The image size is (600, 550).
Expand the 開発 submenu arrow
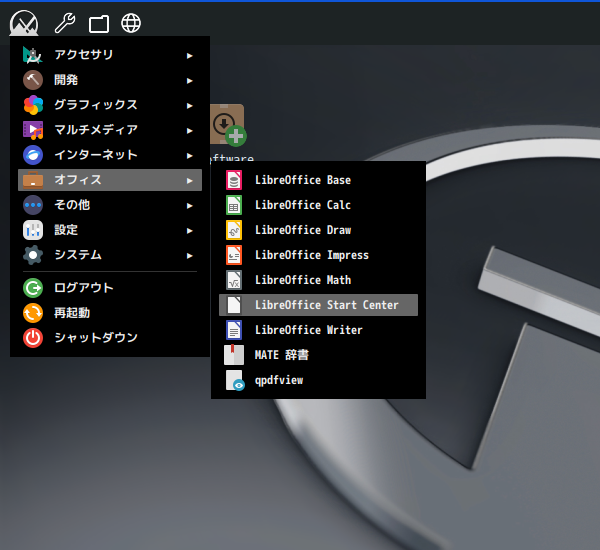tap(189, 81)
